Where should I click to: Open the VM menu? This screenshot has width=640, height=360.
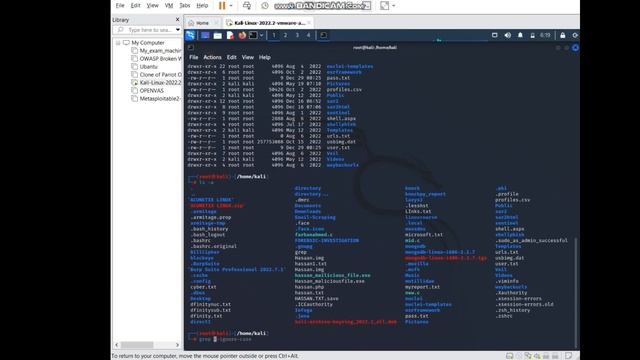pos(169,6)
